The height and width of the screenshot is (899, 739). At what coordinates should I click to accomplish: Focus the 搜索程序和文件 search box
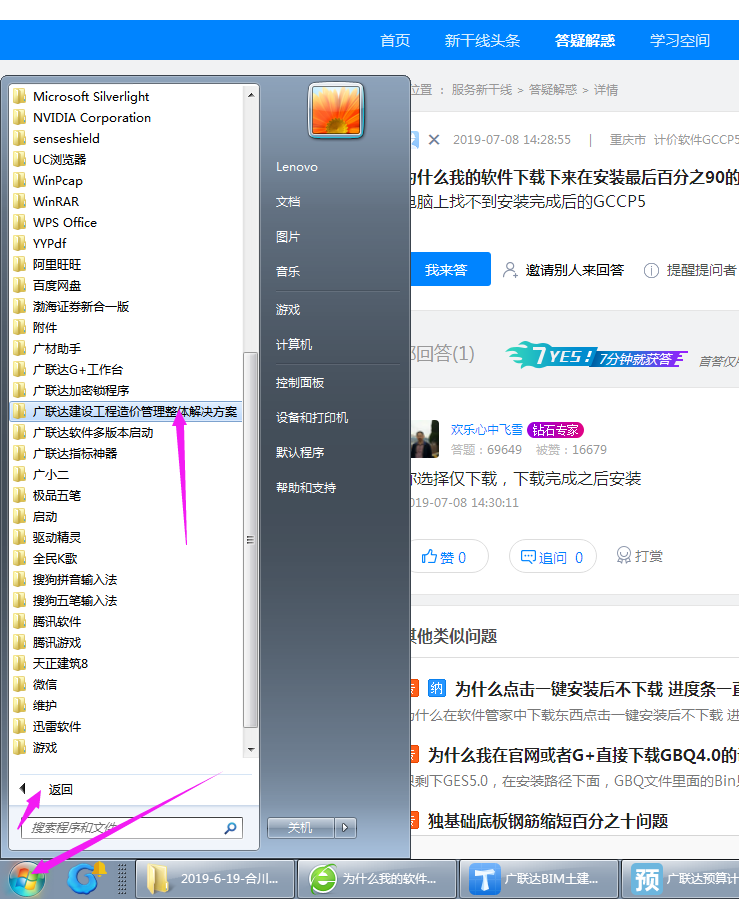132,828
